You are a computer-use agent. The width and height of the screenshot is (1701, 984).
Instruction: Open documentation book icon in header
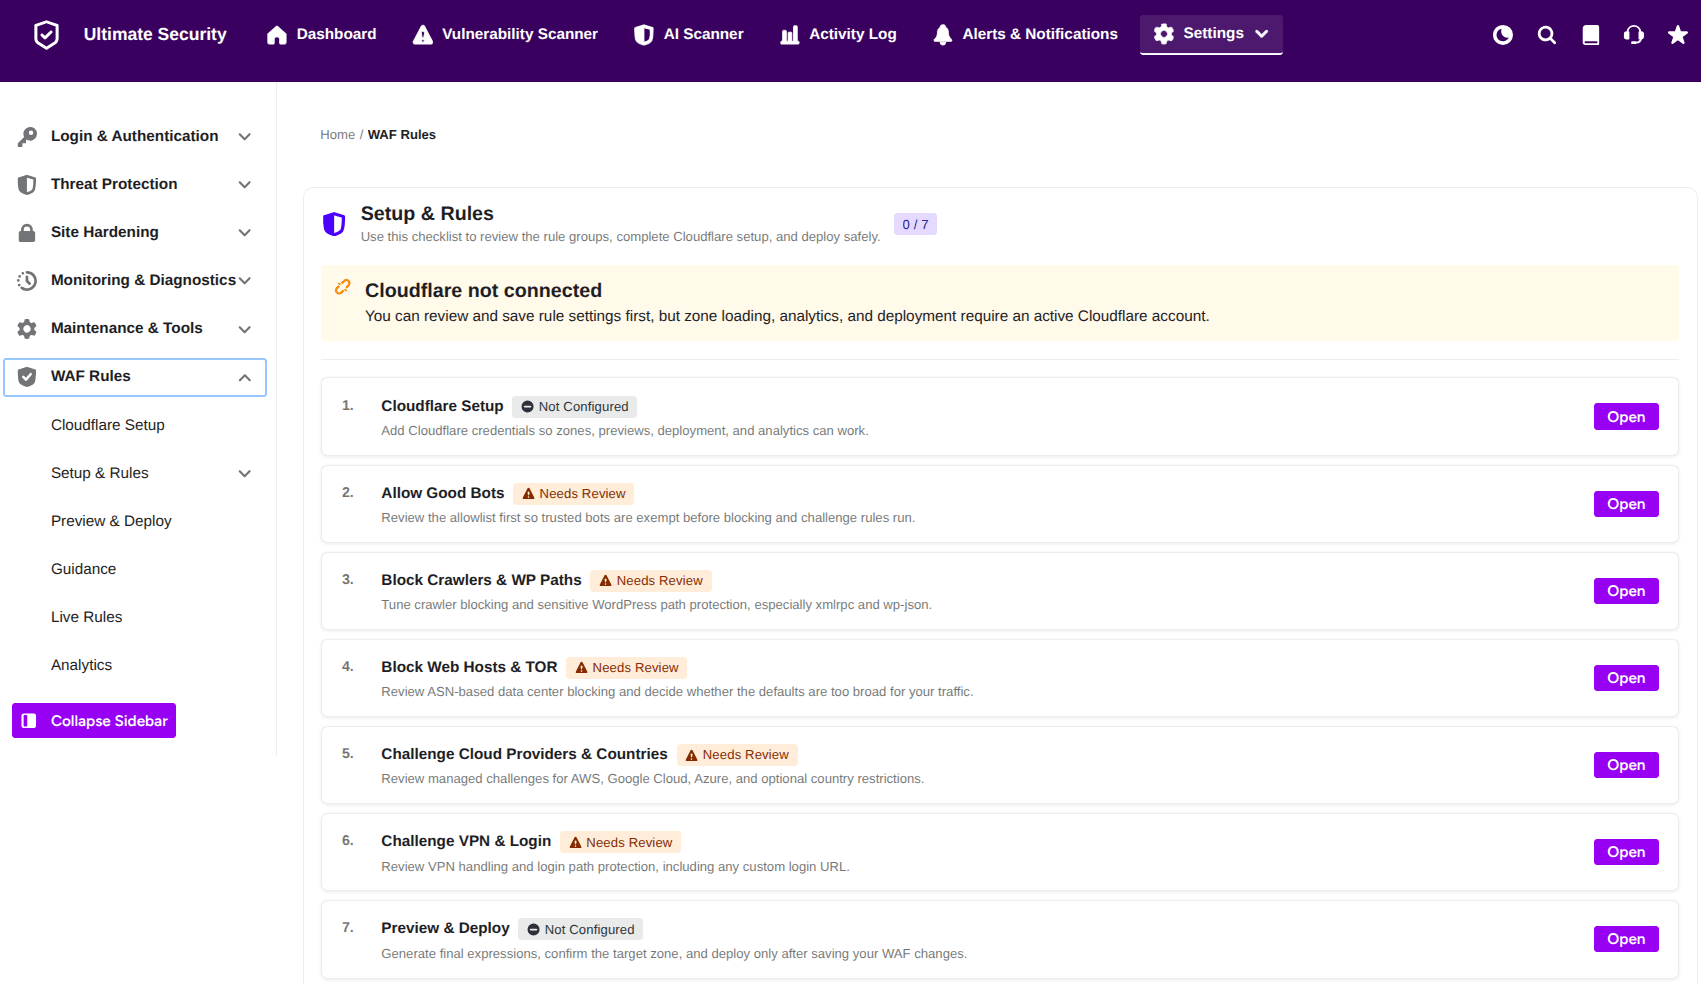click(x=1590, y=35)
